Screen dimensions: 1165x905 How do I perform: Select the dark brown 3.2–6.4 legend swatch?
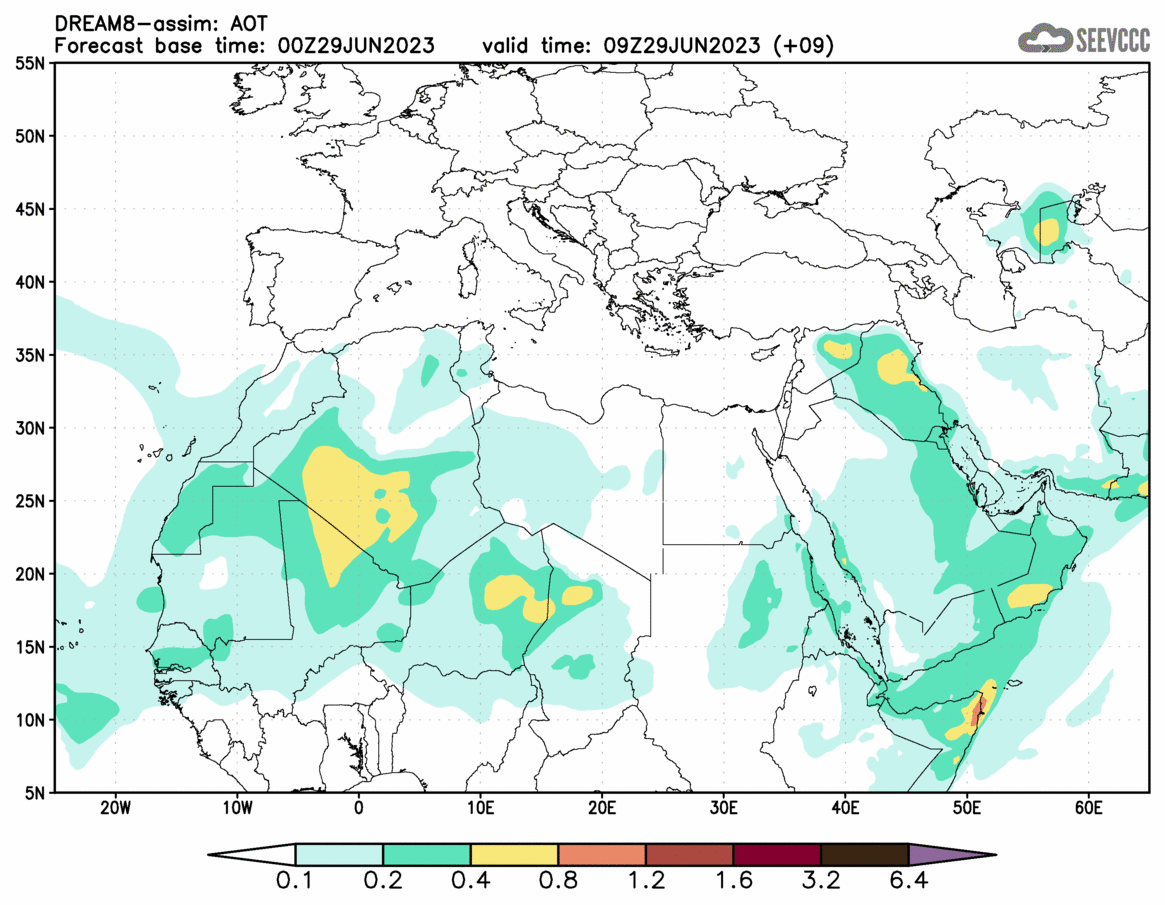(866, 854)
